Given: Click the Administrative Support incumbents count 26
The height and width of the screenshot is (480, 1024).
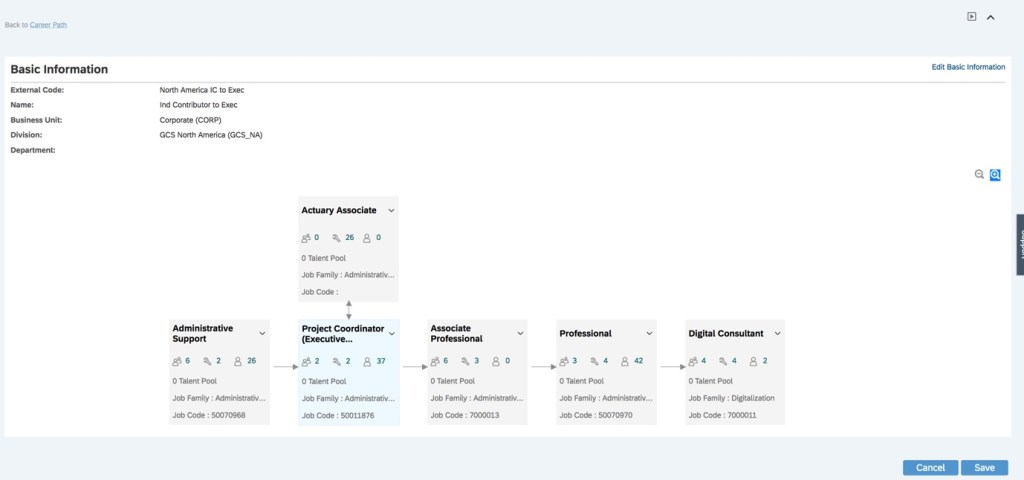Looking at the screenshot, I should tap(252, 361).
